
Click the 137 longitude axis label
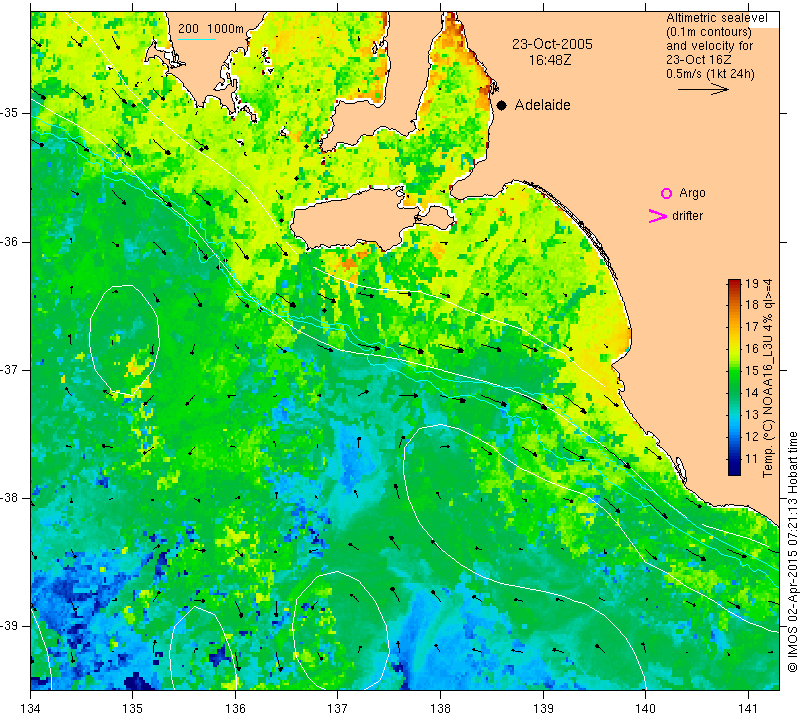(x=338, y=708)
